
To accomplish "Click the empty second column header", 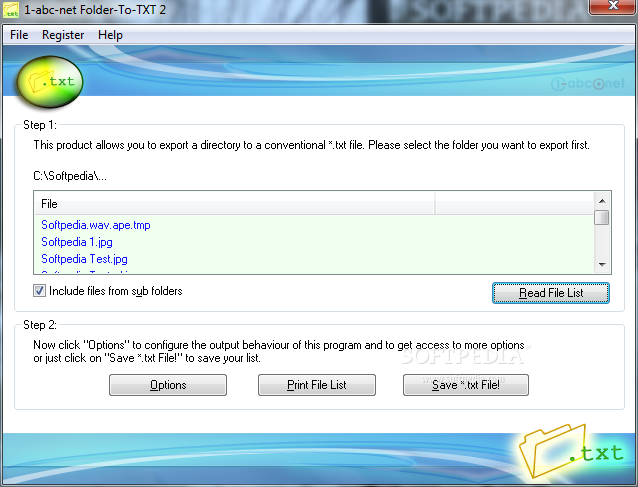I will 514,204.
